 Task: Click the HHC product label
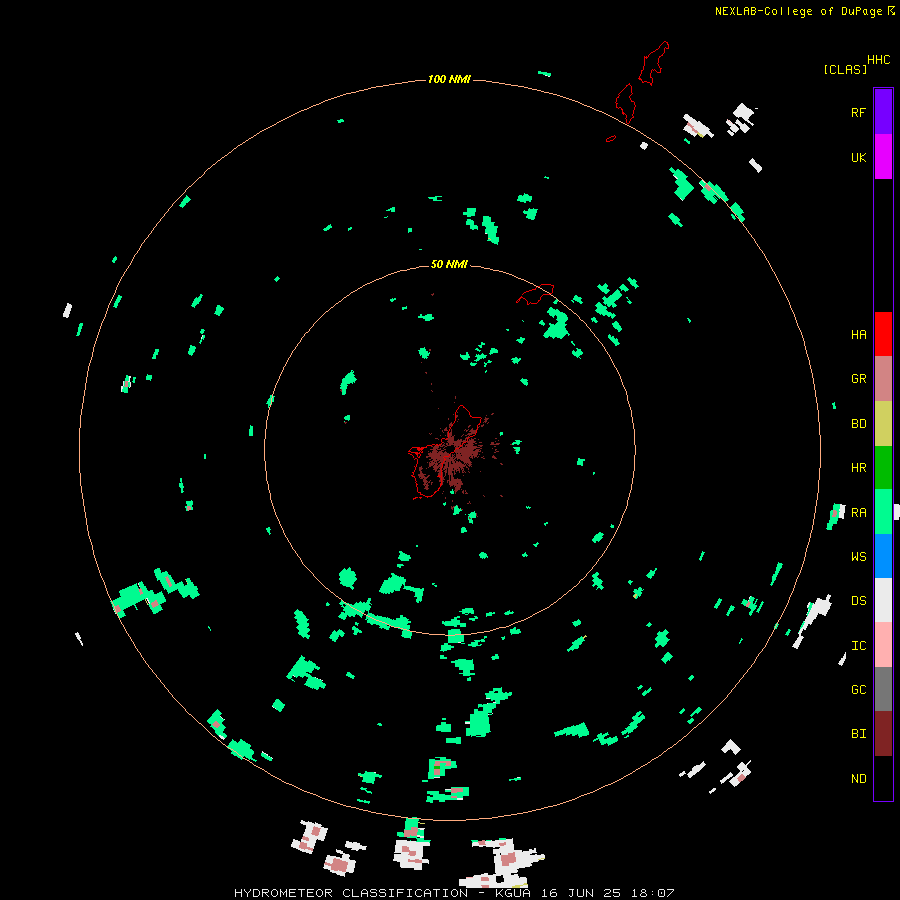[879, 60]
